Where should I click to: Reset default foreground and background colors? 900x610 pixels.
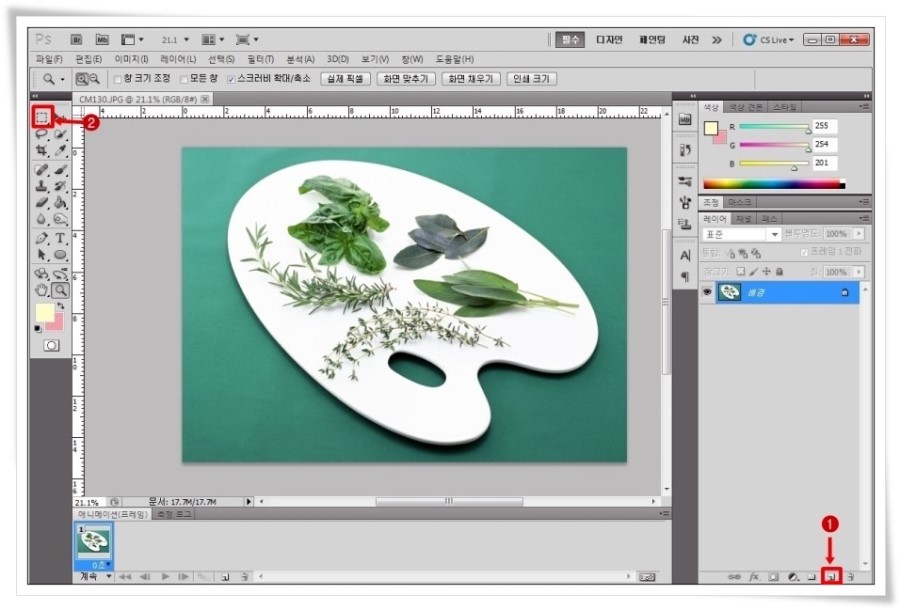pos(38,329)
